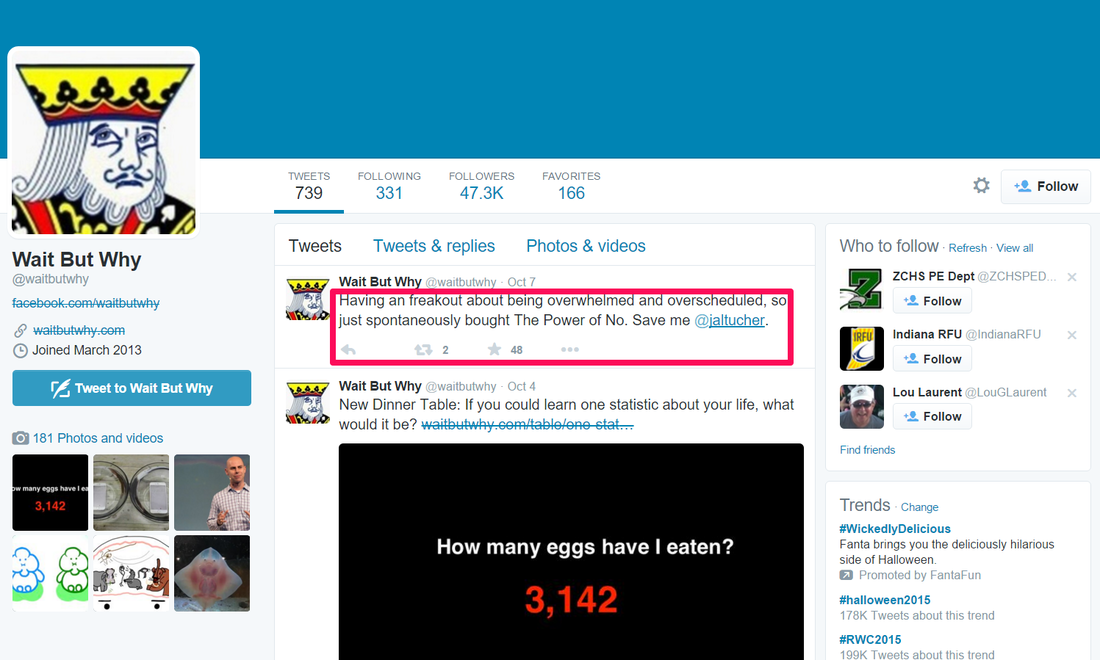The image size is (1100, 660).
Task: Dismiss ZCHS PE Dept suggestion
Action: click(1072, 277)
